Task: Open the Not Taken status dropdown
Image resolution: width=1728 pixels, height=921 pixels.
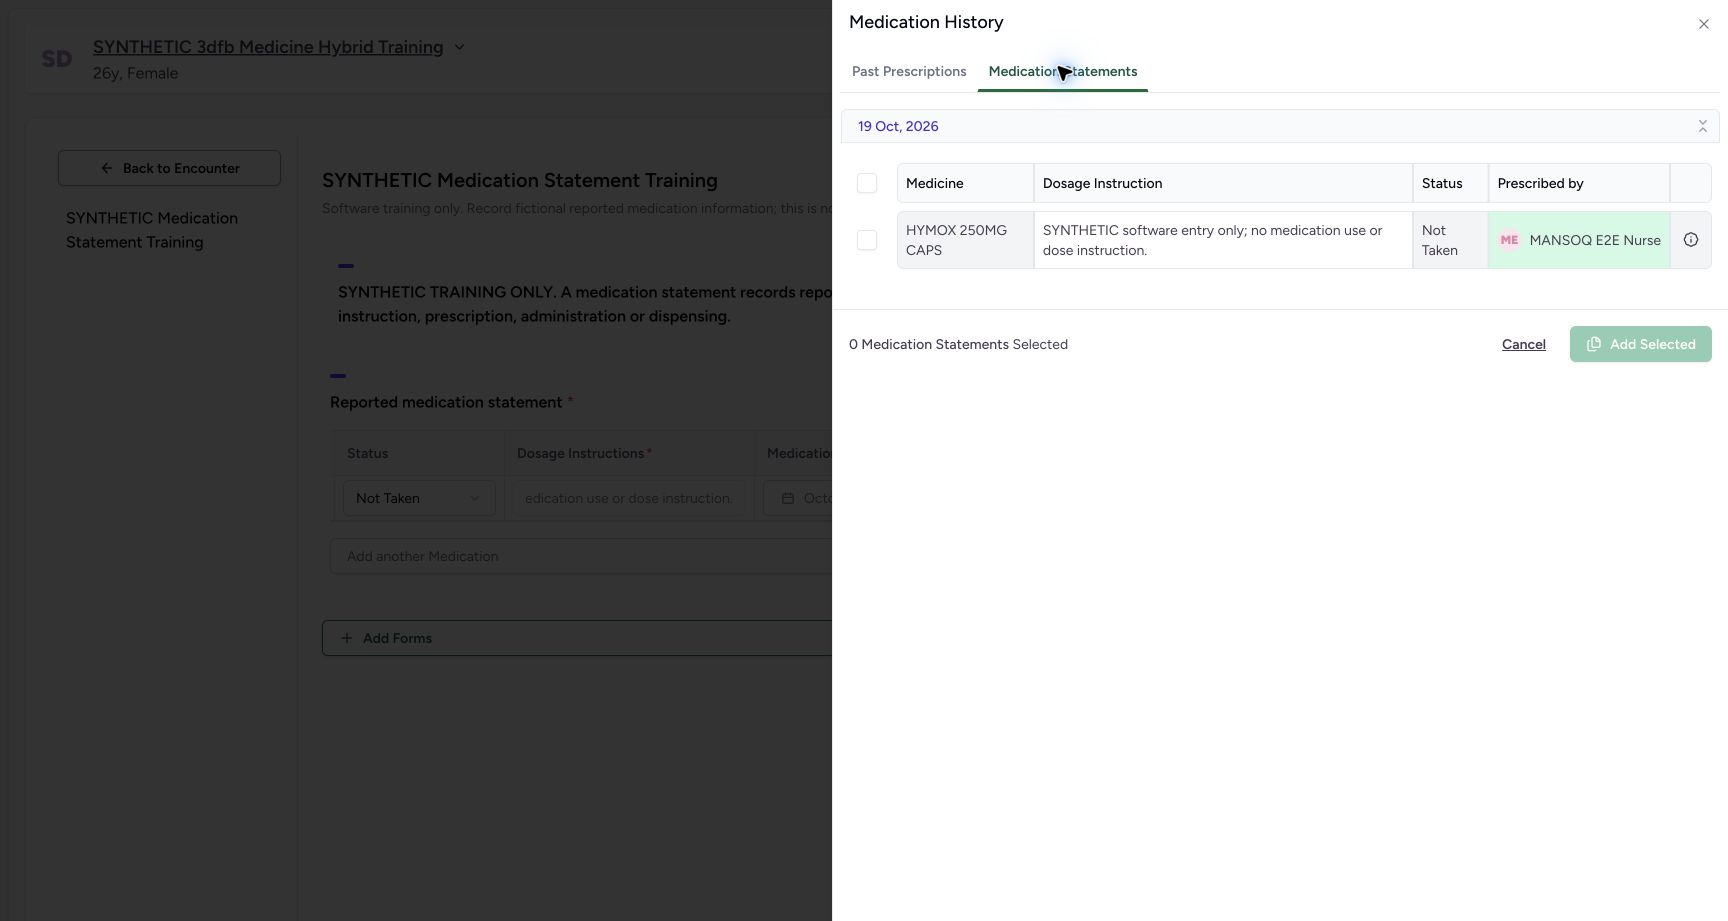Action: pos(419,498)
